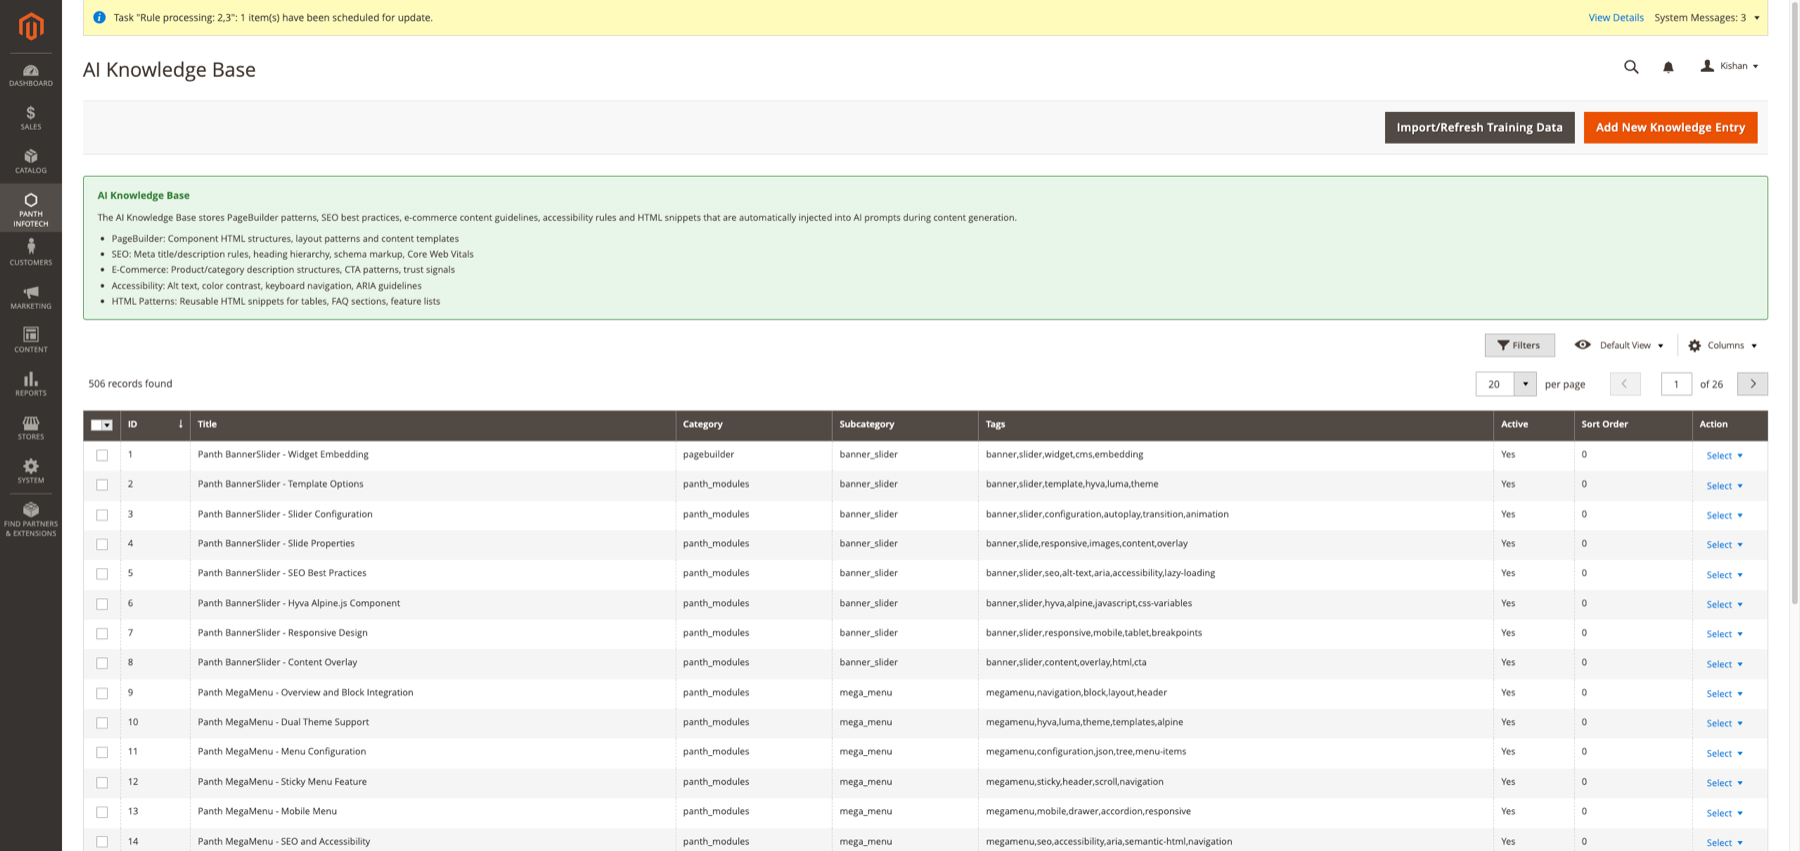This screenshot has height=851, width=1800.
Task: Tick the checkbox for row ID 1
Action: point(102,455)
